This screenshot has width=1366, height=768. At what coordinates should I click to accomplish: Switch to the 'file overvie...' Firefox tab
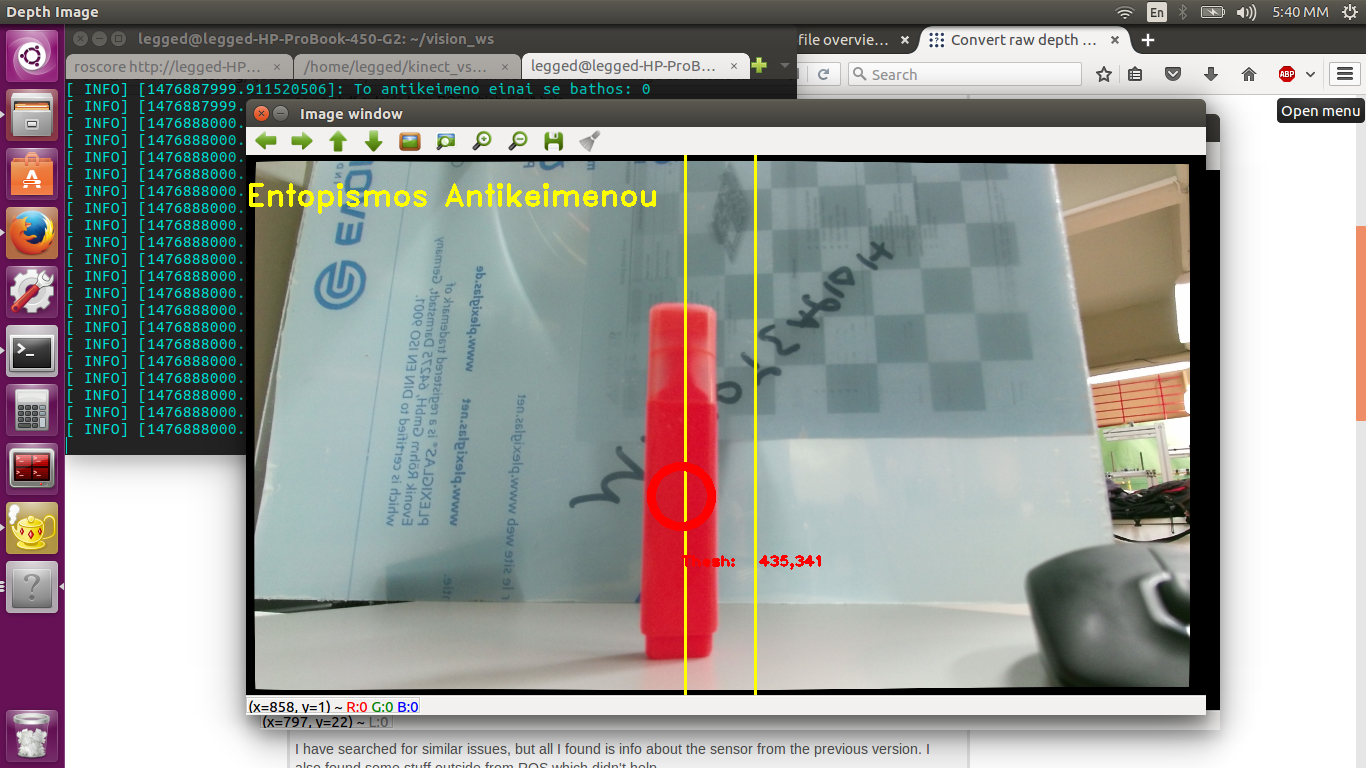click(843, 40)
